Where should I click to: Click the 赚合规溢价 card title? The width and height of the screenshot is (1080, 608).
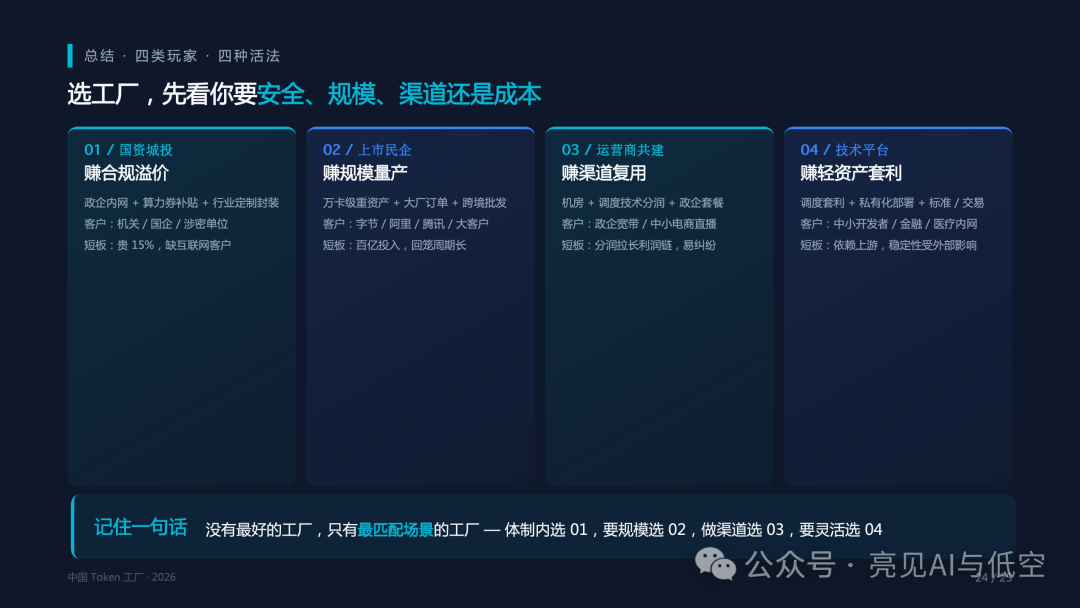(126, 173)
